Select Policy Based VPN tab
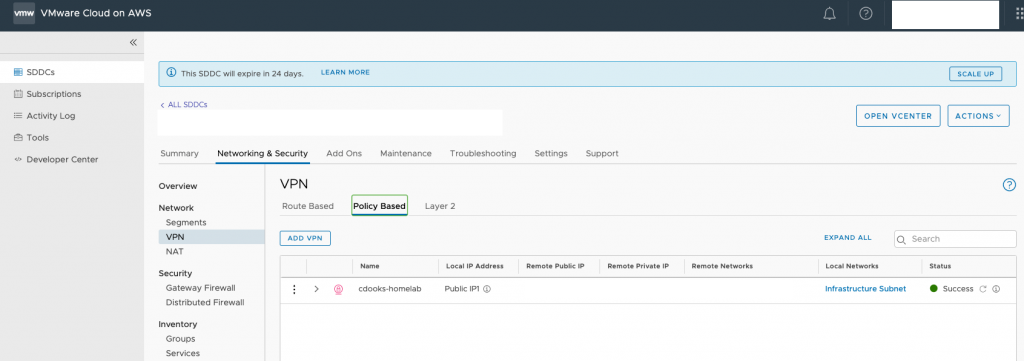The width and height of the screenshot is (1024, 361). pyautogui.click(x=379, y=206)
